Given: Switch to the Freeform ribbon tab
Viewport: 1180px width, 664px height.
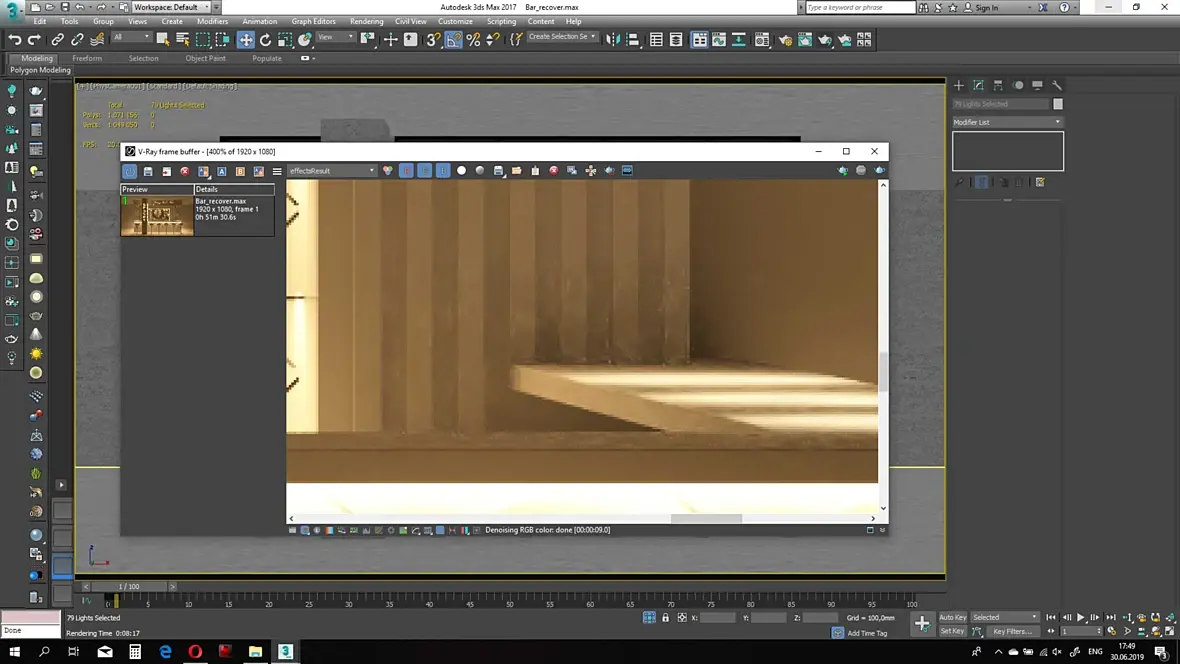Looking at the screenshot, I should click(x=87, y=58).
